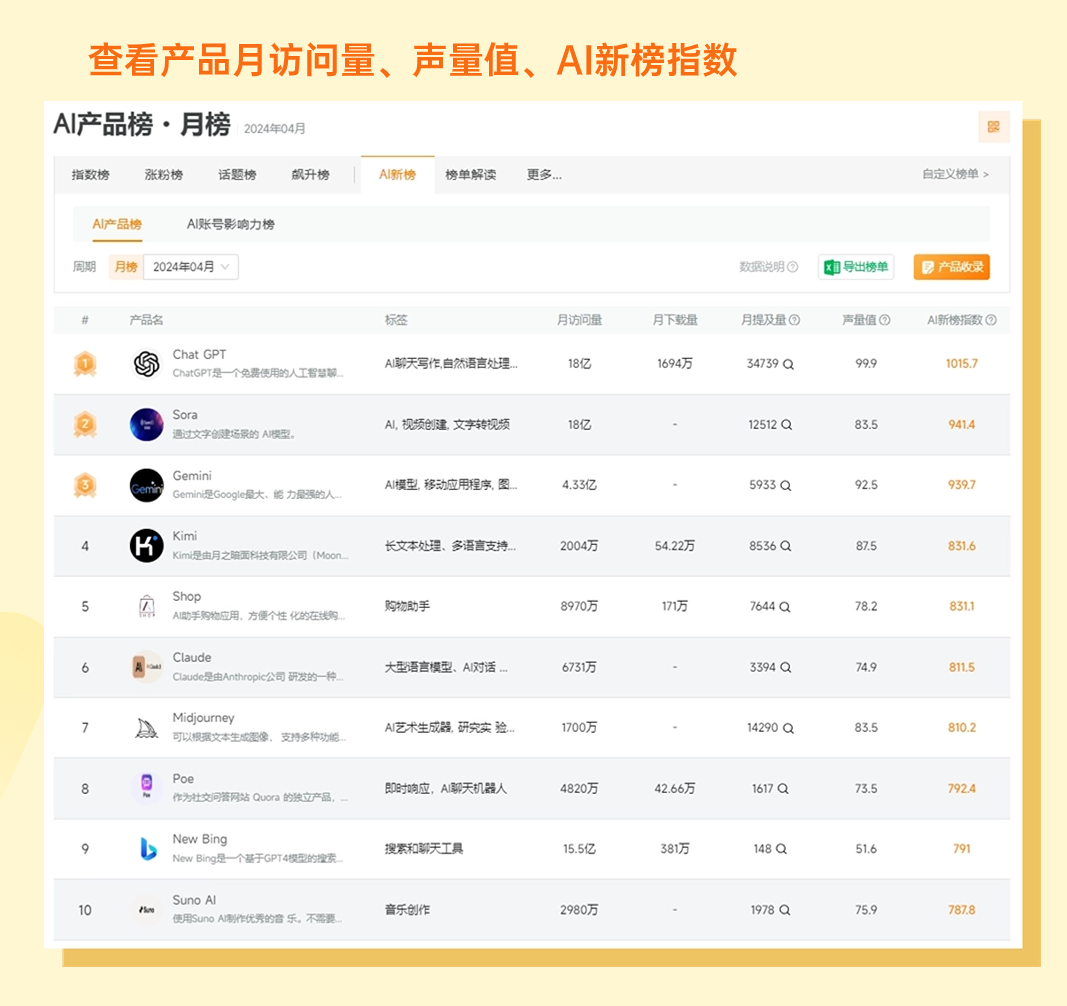Image resolution: width=1067 pixels, height=1006 pixels.
Task: Click the search icon beside 5933 mentions
Action: tap(785, 485)
